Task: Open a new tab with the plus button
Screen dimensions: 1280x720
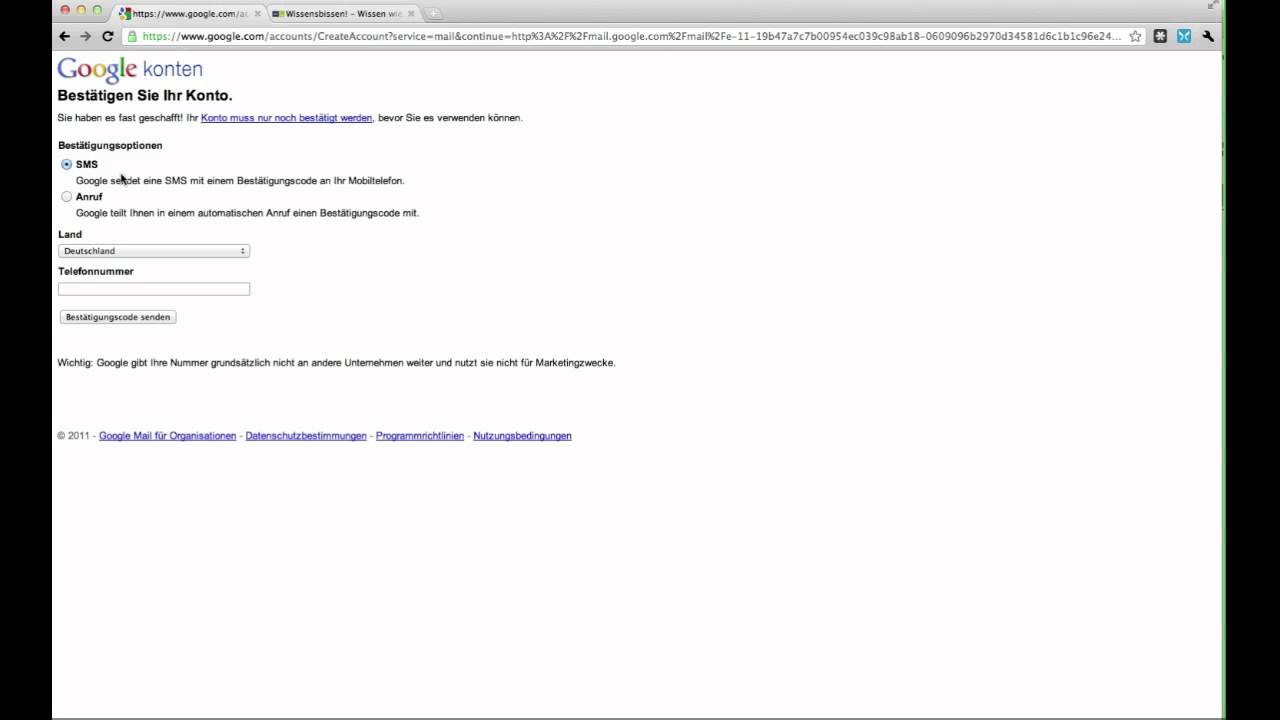Action: point(433,14)
